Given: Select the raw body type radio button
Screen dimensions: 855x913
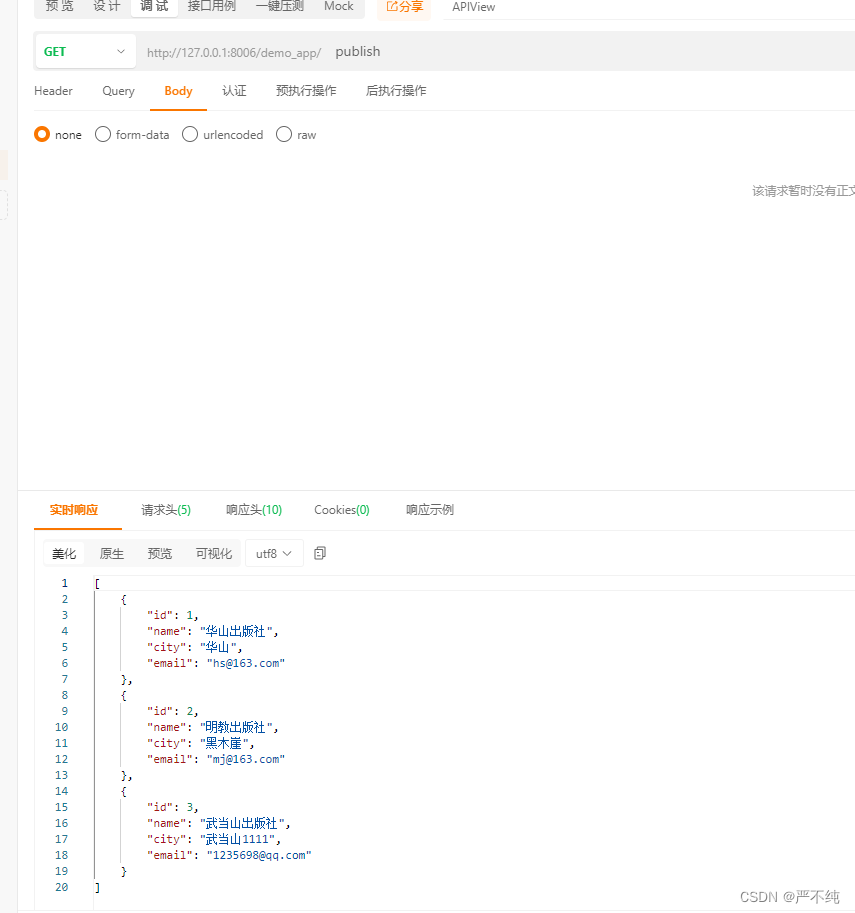Looking at the screenshot, I should pyautogui.click(x=283, y=134).
